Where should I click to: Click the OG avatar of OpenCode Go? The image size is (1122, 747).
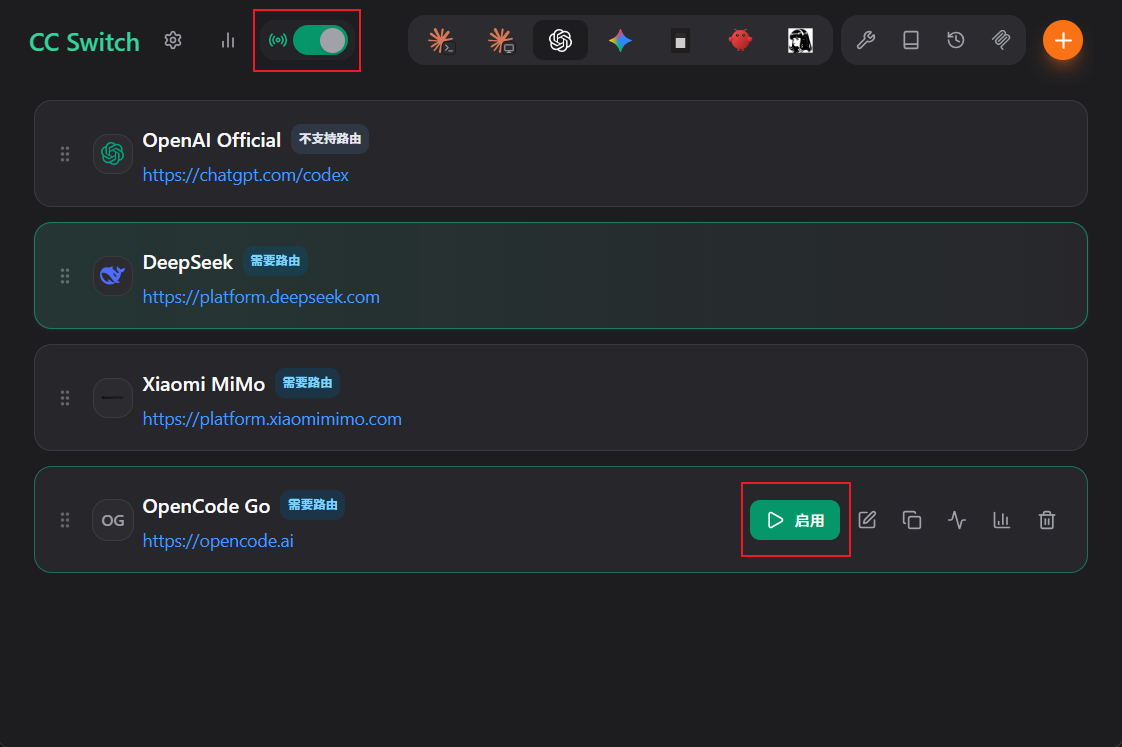coord(113,520)
